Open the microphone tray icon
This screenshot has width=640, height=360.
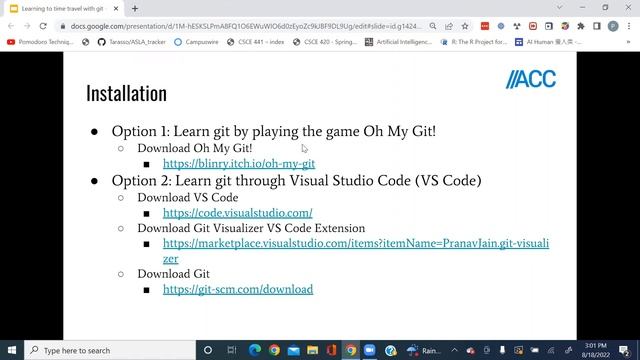tap(502, 350)
